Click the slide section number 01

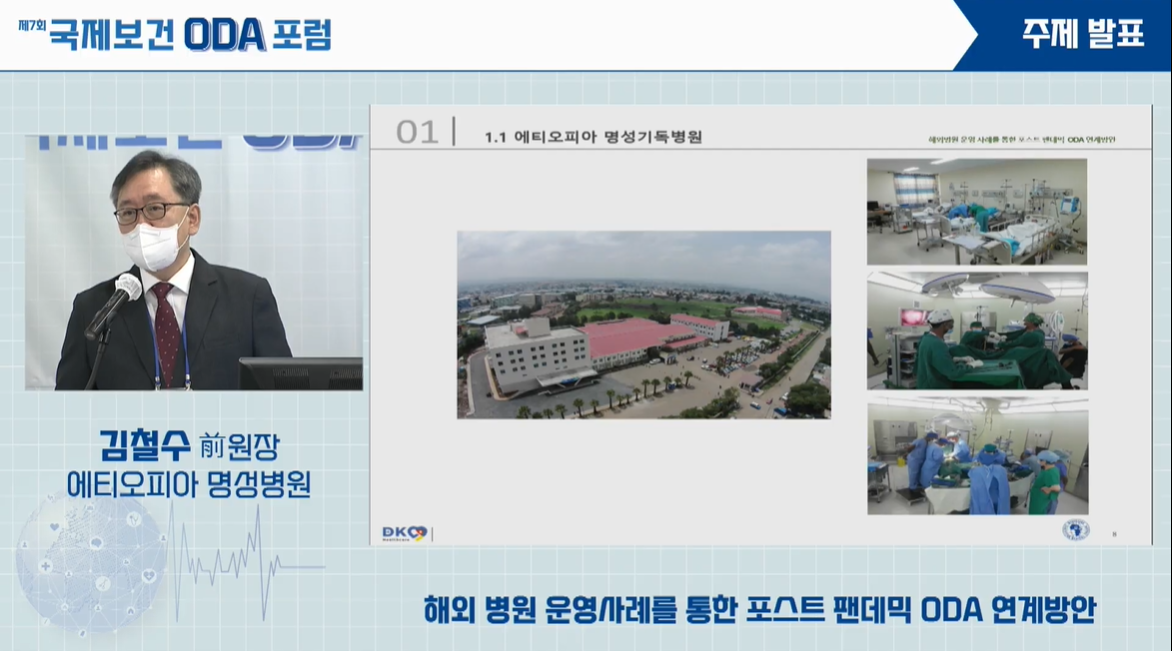[x=417, y=133]
